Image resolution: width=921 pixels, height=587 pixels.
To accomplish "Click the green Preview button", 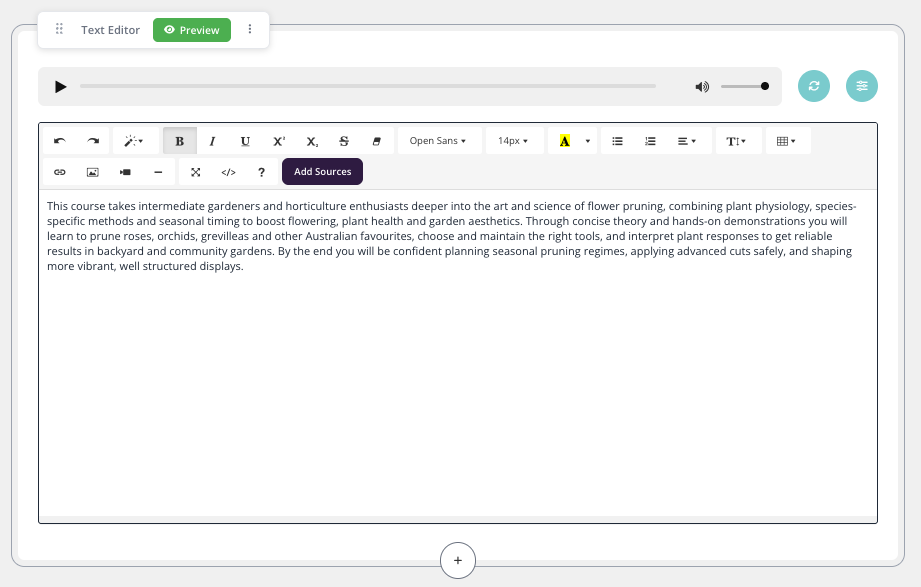I will 192,30.
